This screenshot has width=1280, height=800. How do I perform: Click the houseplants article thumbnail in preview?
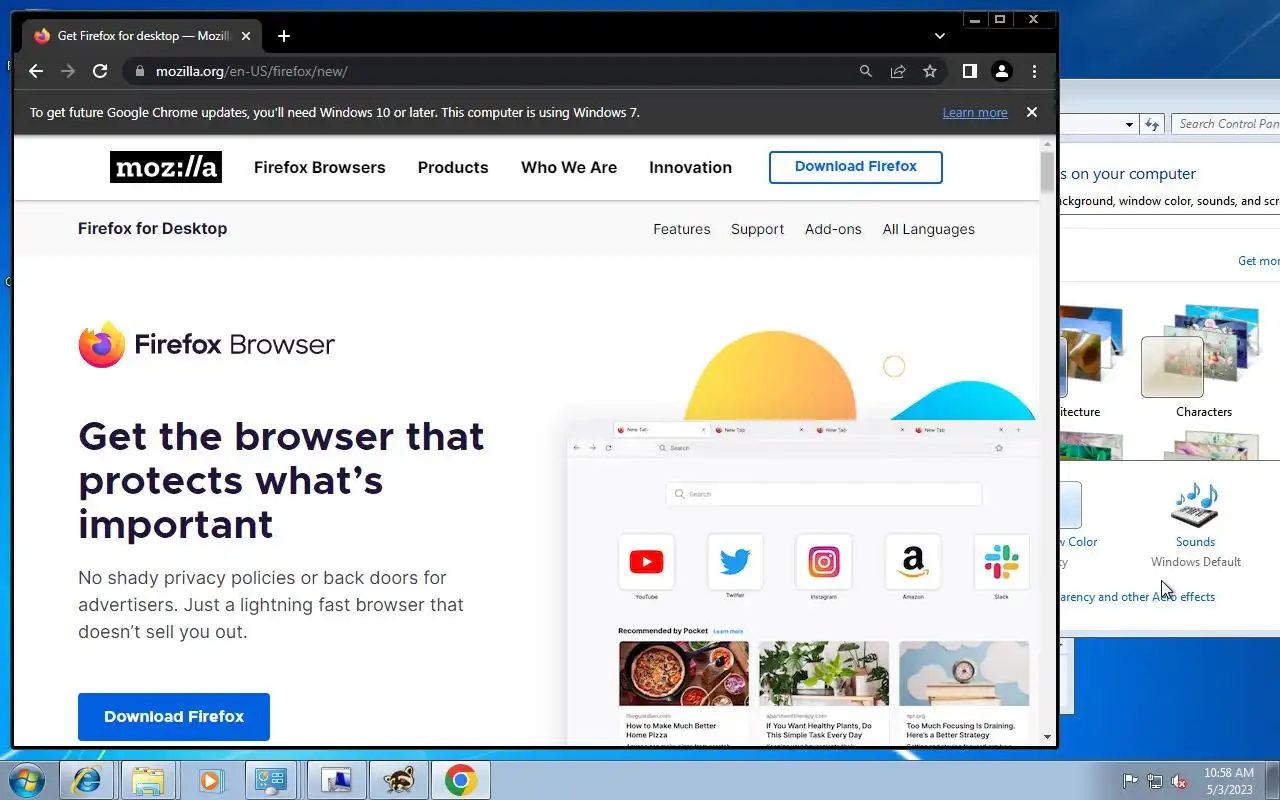tap(824, 674)
